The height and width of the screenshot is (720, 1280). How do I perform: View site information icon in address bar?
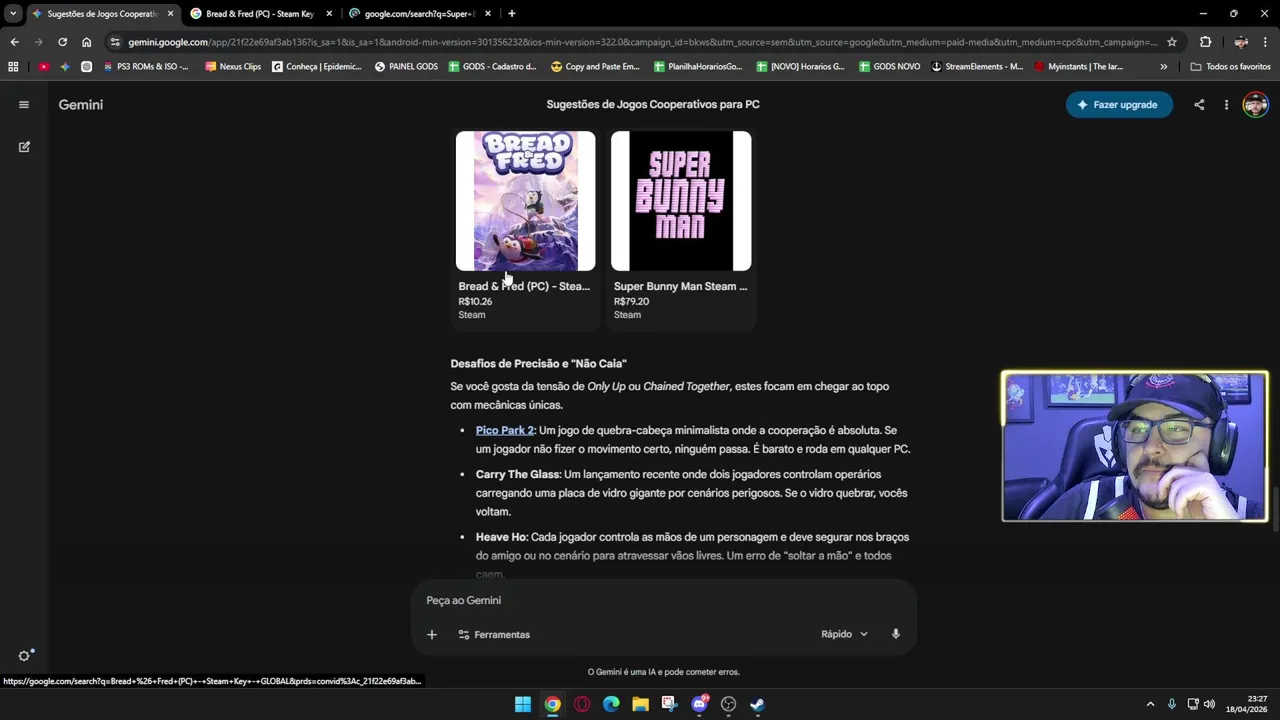[115, 42]
